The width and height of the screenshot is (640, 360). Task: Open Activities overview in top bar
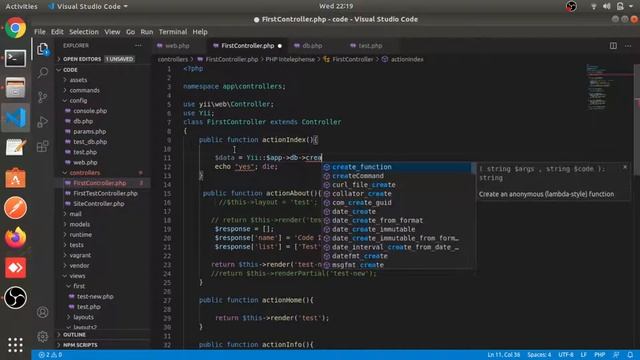point(21,6)
